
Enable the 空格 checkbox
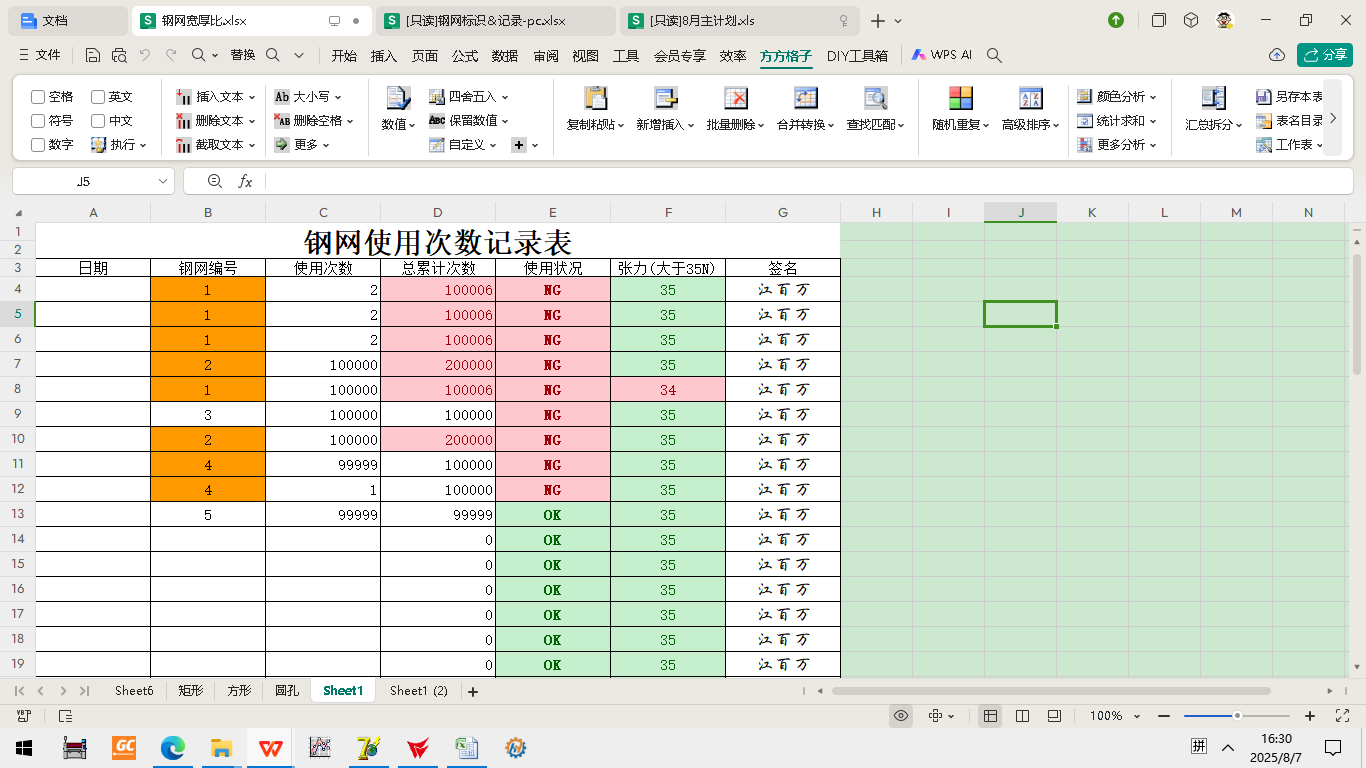pos(38,97)
